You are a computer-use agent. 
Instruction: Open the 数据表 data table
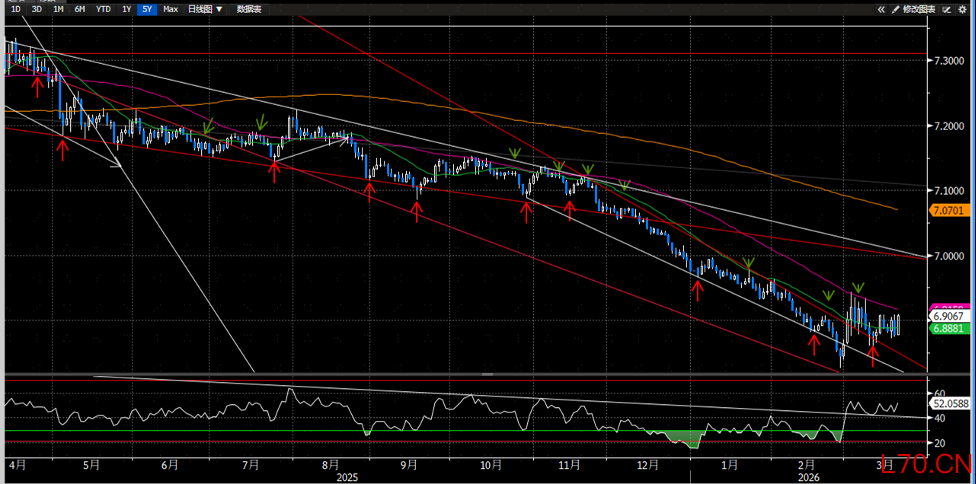(x=249, y=8)
